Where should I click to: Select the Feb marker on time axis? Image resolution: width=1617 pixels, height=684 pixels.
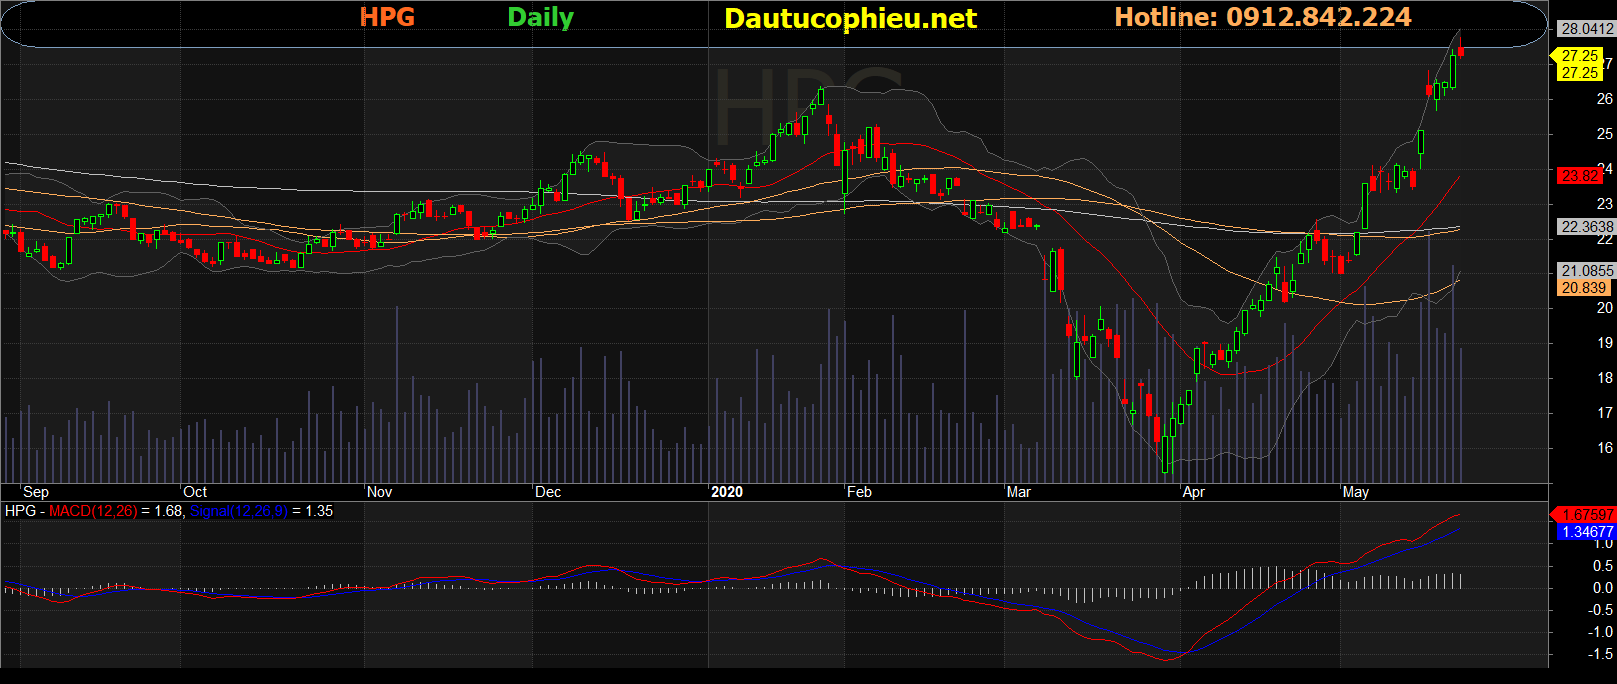[x=859, y=492]
